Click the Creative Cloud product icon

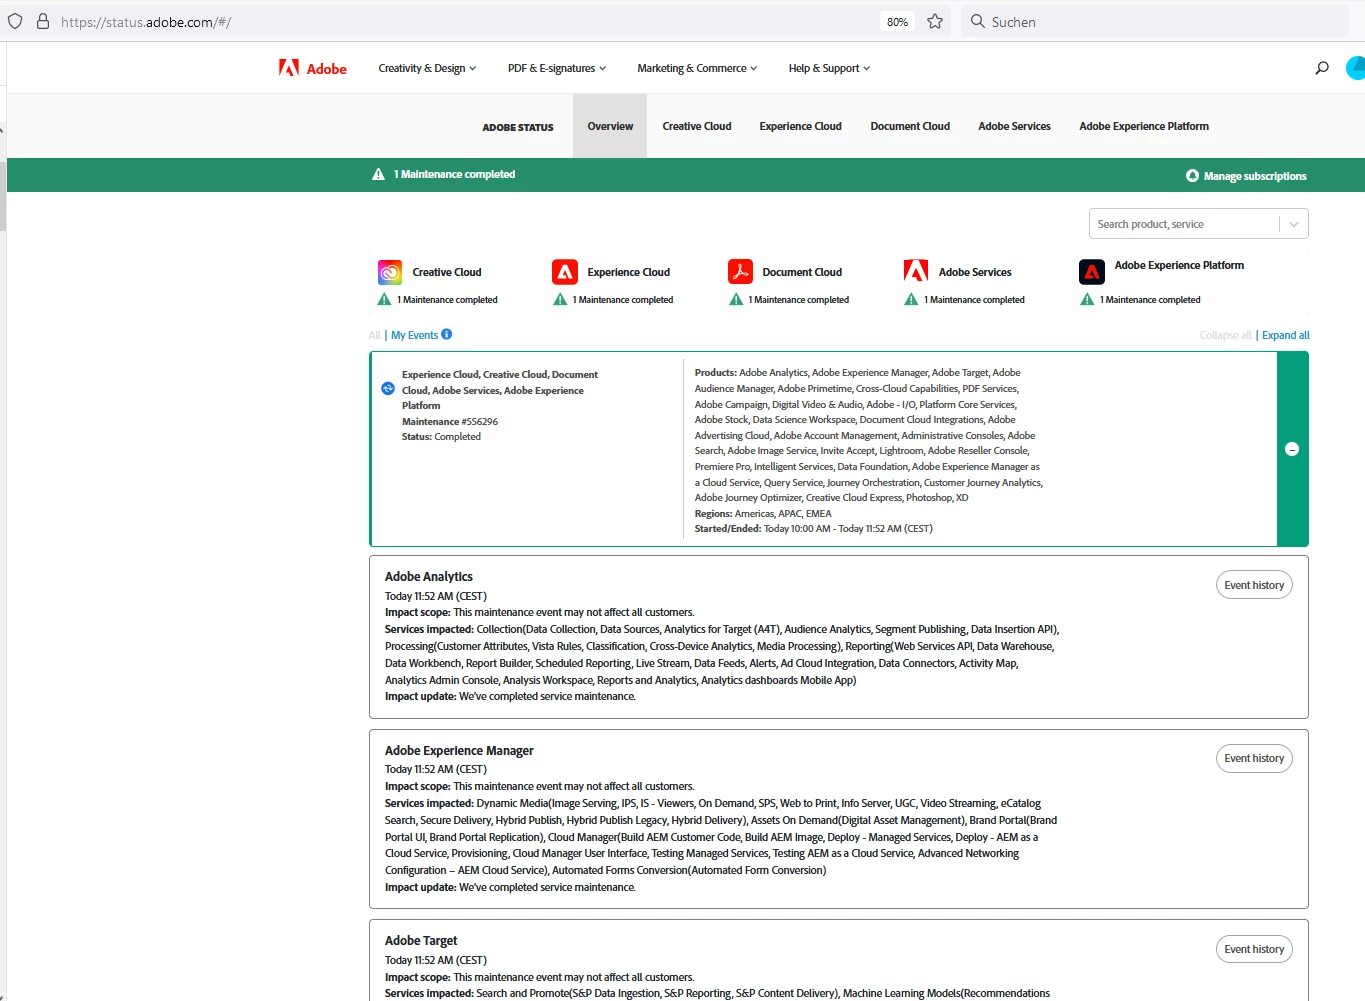tap(390, 272)
